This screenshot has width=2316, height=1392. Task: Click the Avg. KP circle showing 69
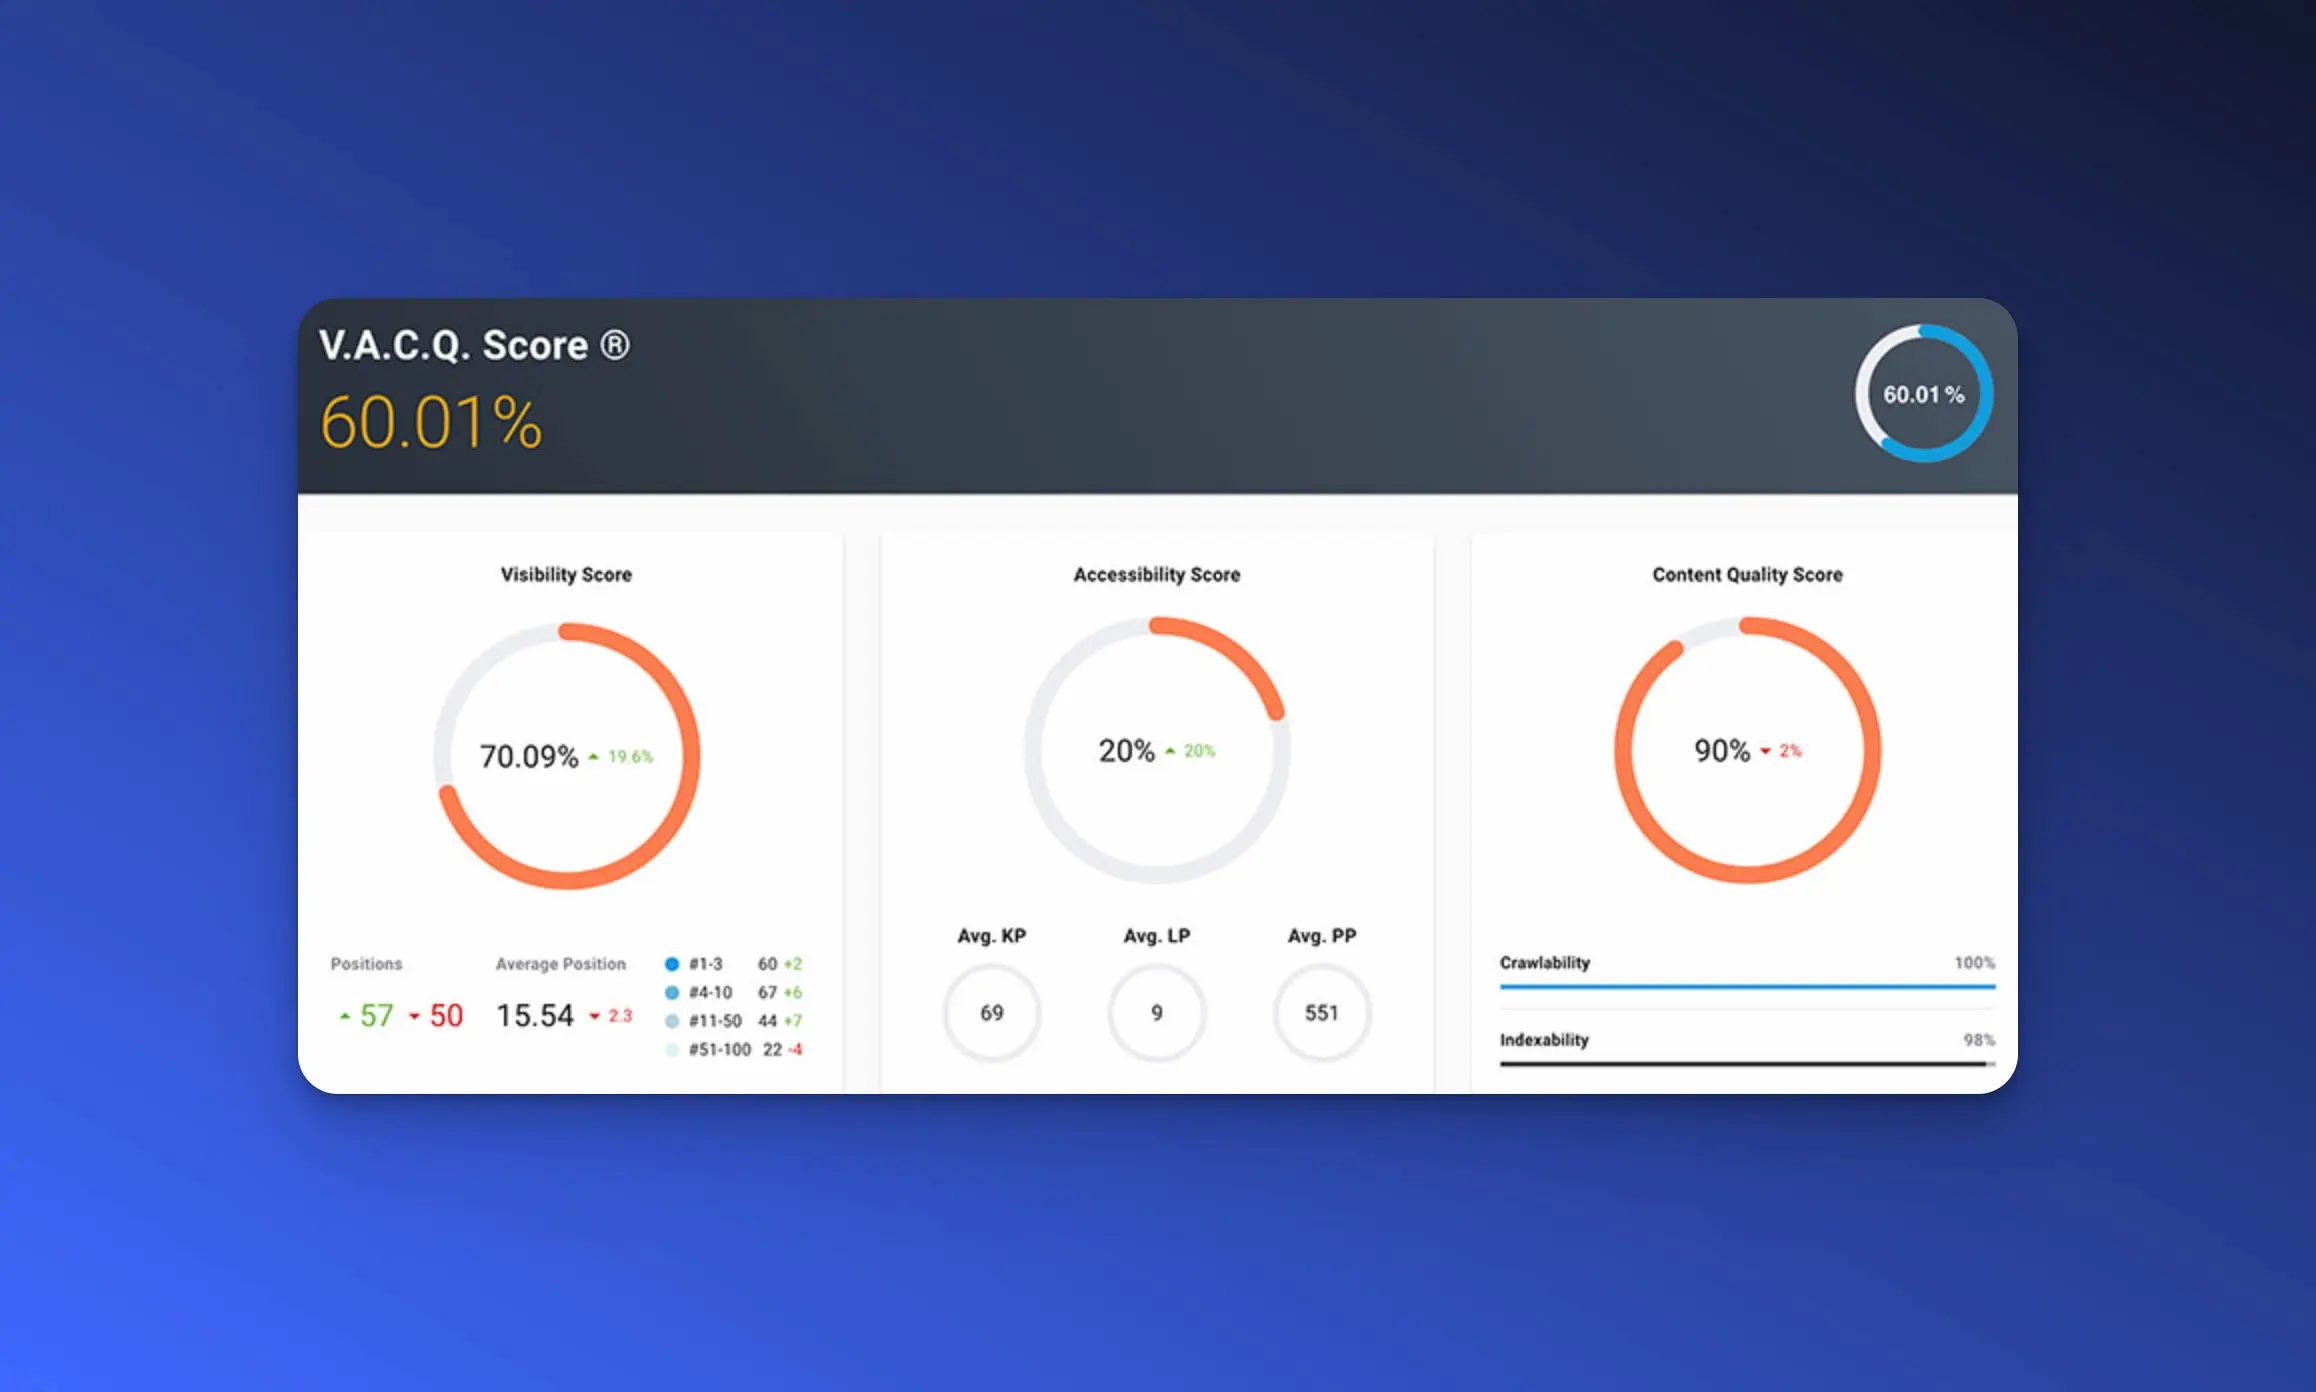click(991, 1013)
